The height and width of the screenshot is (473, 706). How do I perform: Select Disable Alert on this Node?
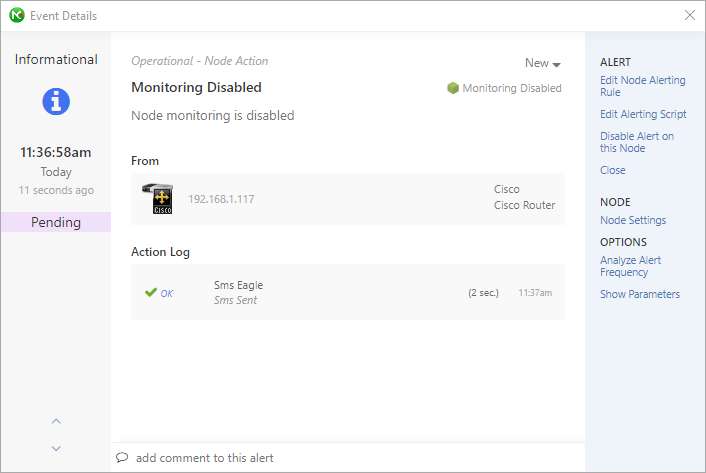tap(637, 142)
